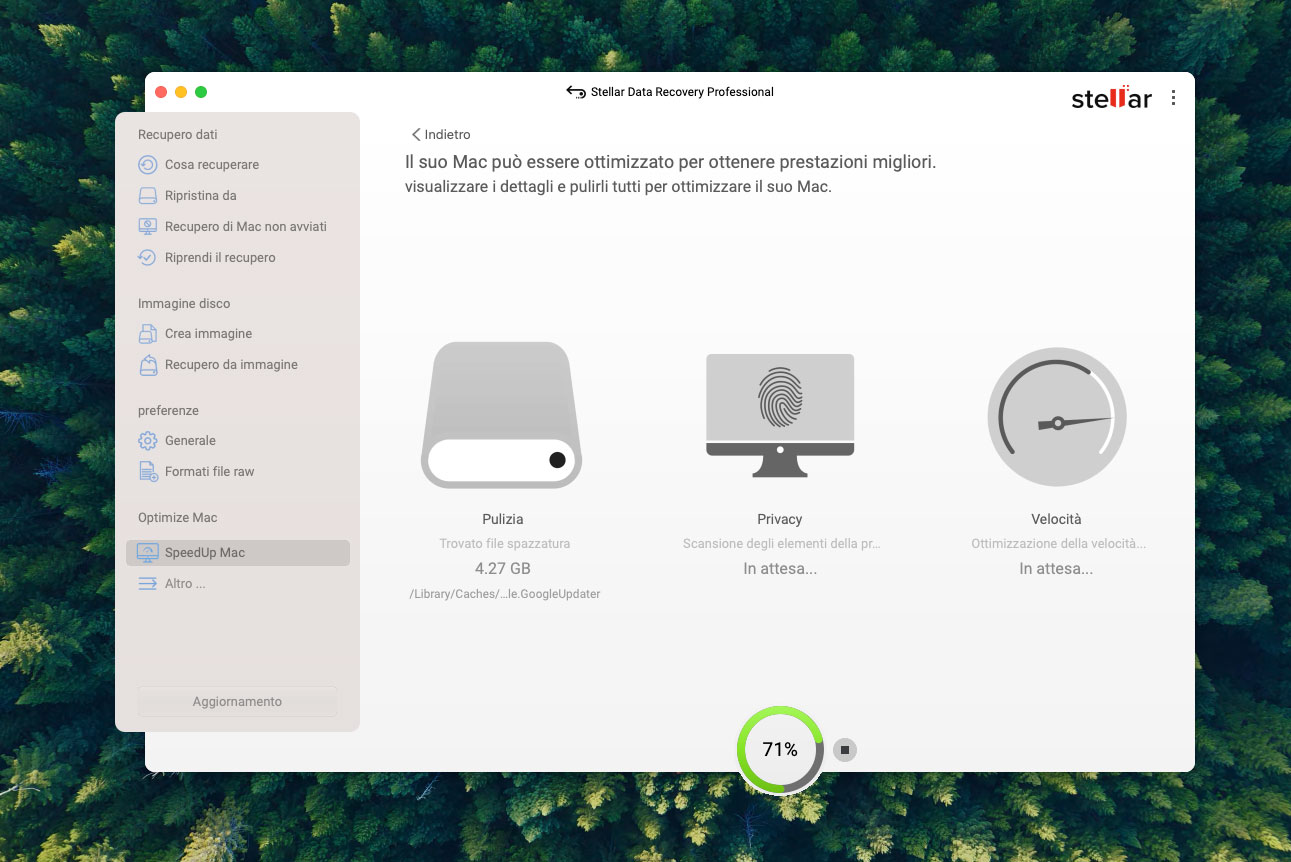1291x862 pixels.
Task: Click the Stellar logo
Action: tap(1111, 97)
